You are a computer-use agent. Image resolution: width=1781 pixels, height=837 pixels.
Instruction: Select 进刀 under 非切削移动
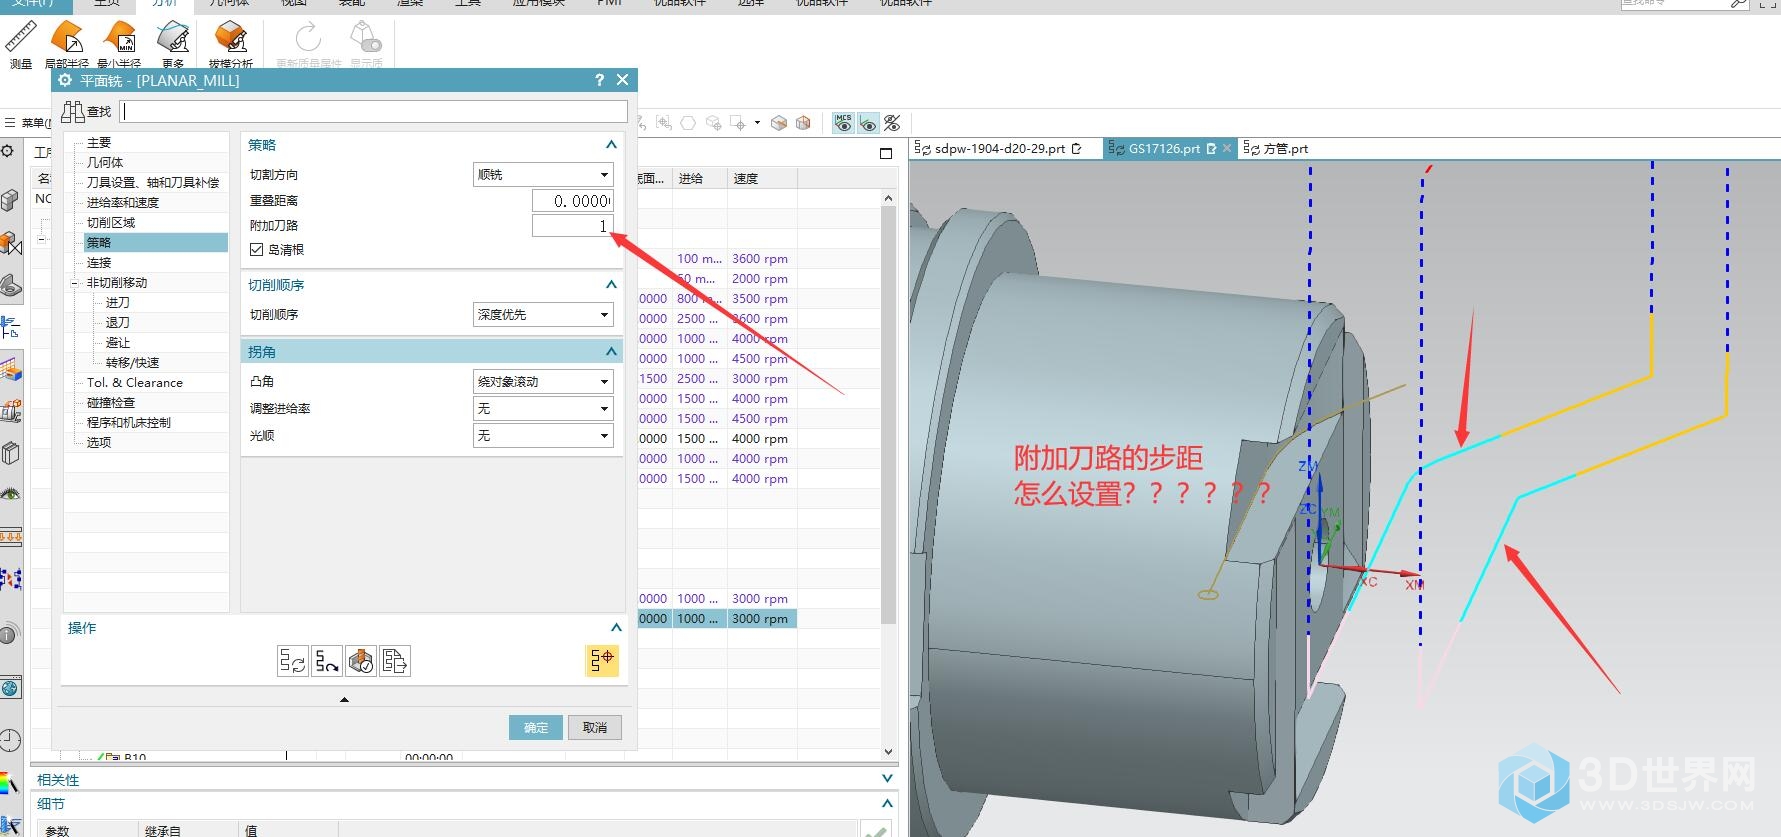(x=118, y=302)
